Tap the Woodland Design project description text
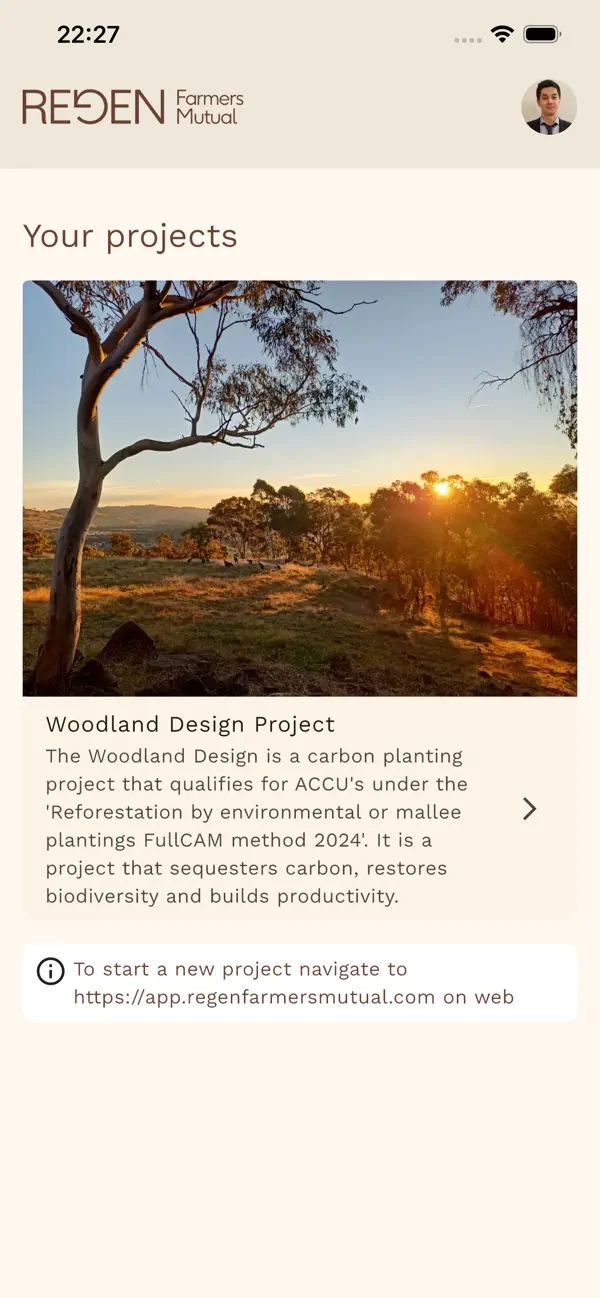The width and height of the screenshot is (600, 1298). (258, 826)
